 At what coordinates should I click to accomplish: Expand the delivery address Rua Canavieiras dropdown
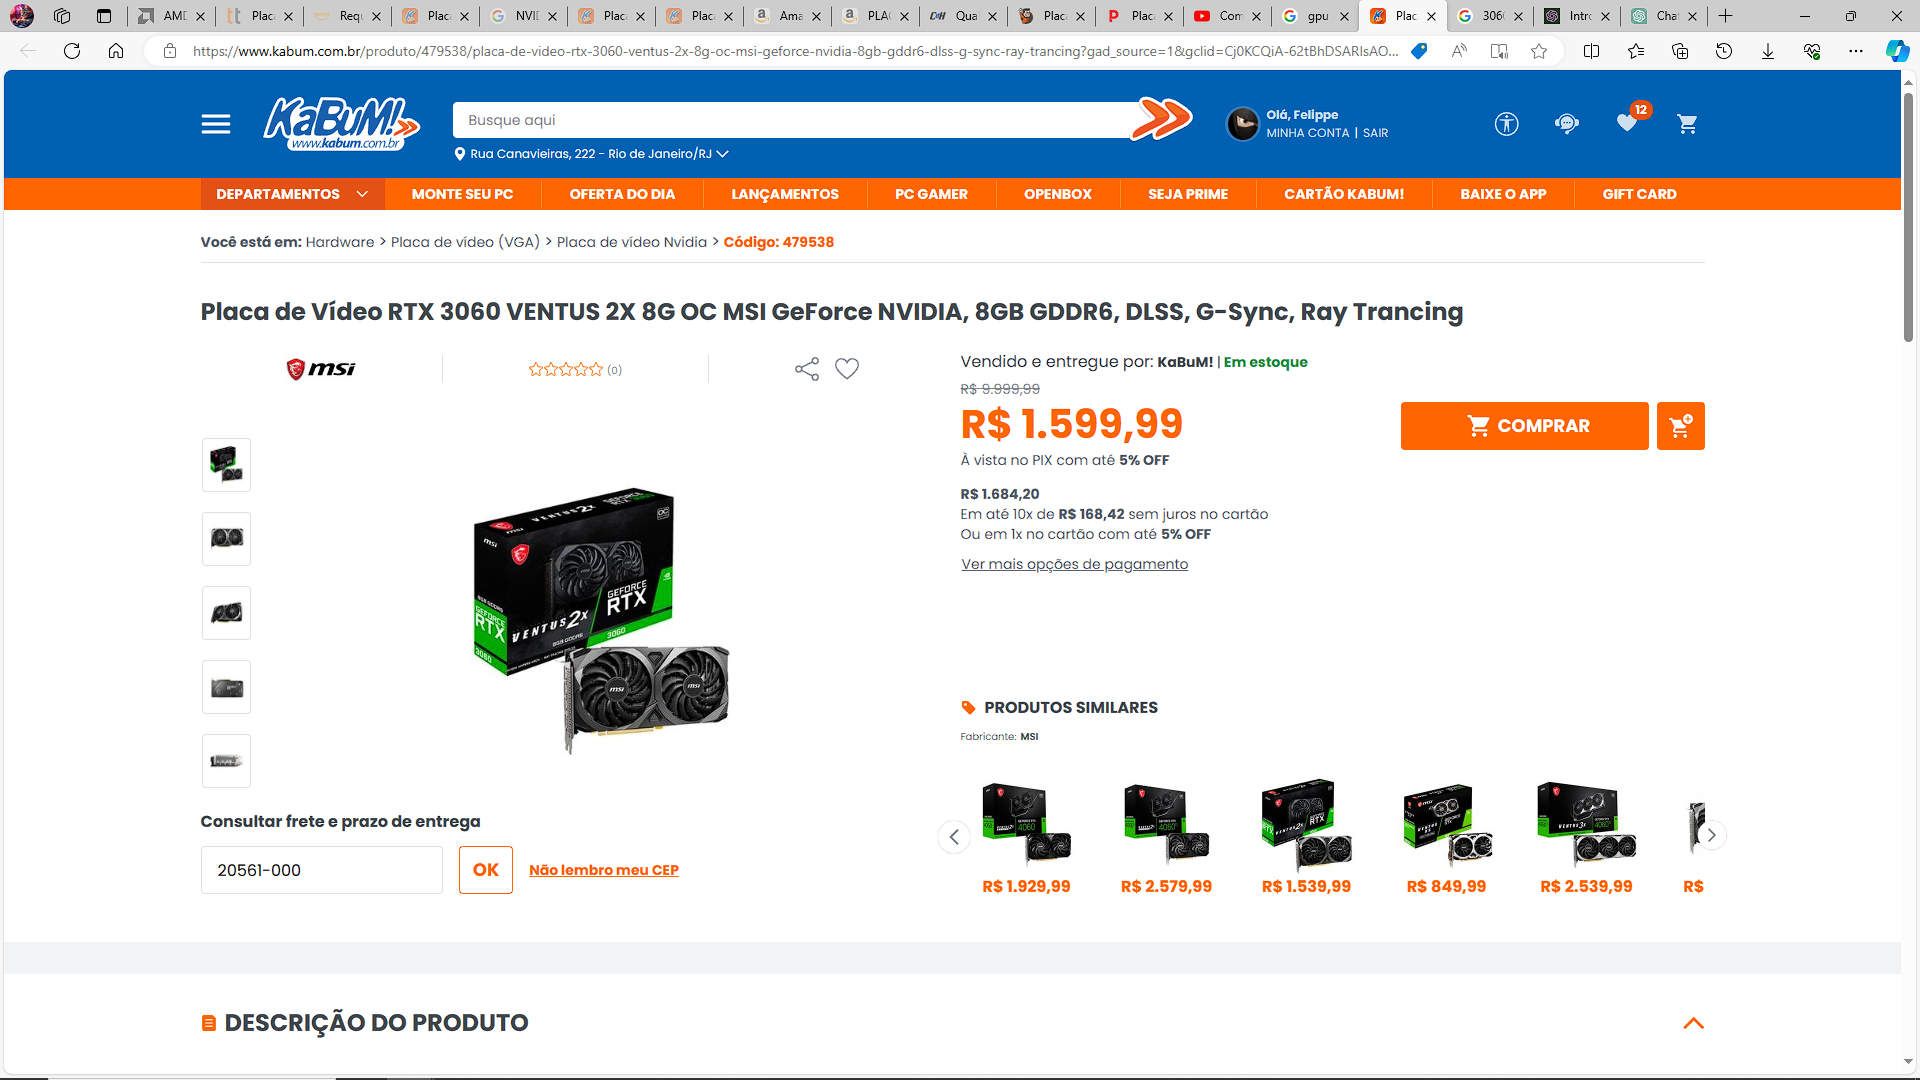[591, 154]
